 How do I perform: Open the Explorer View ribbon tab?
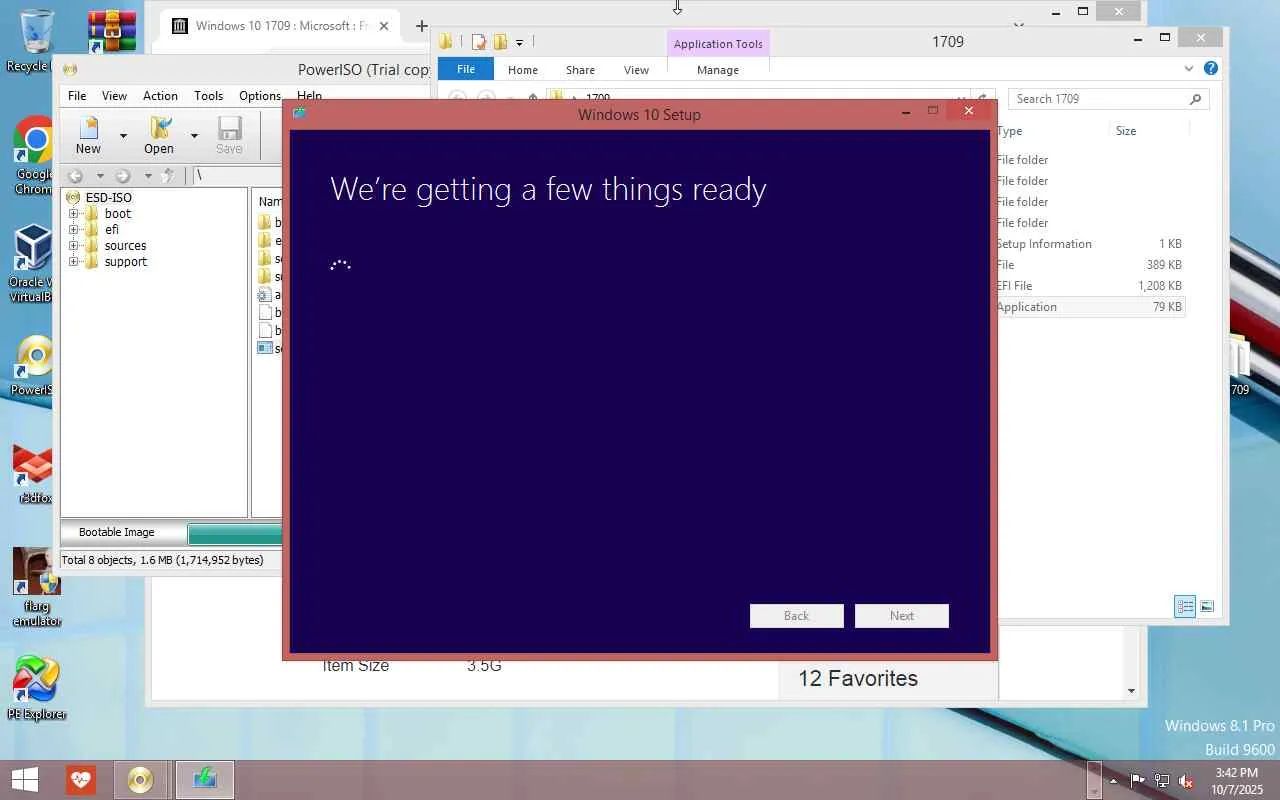(x=636, y=70)
